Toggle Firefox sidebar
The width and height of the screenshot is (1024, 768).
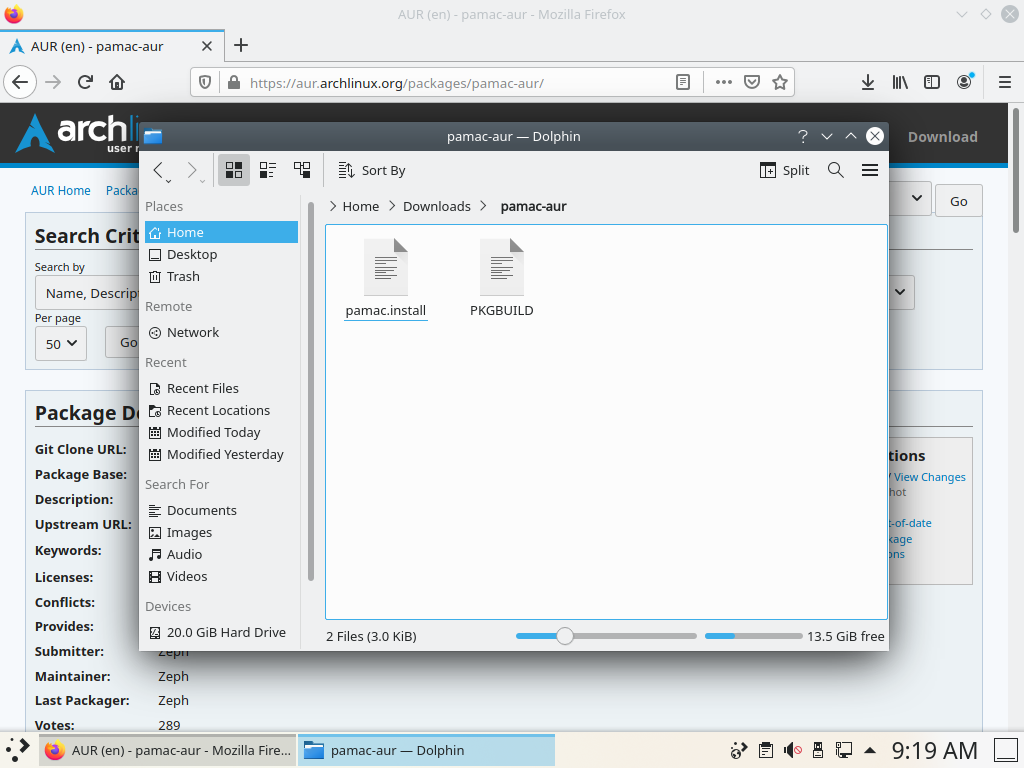click(x=932, y=82)
